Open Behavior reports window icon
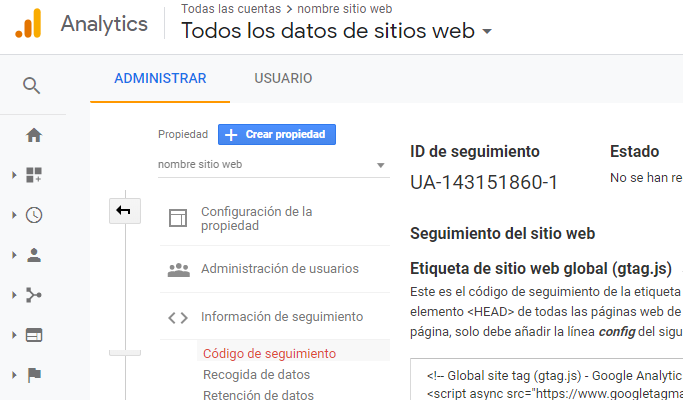 click(x=34, y=335)
